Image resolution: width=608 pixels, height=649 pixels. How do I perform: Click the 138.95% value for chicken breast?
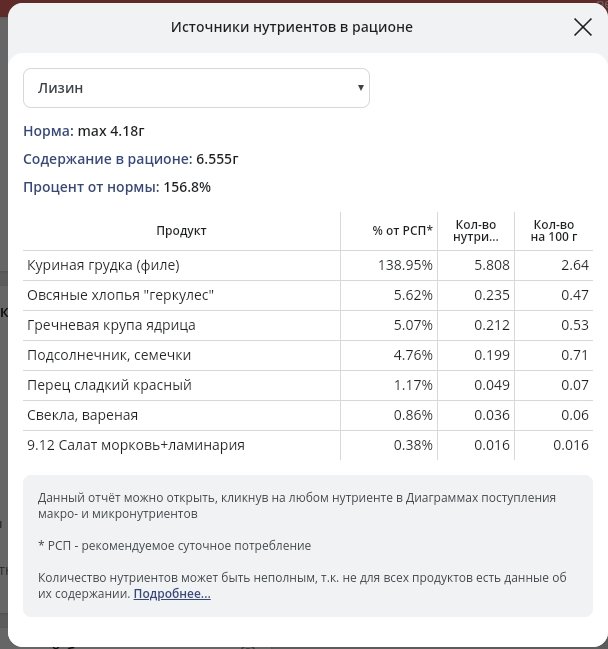tap(406, 265)
